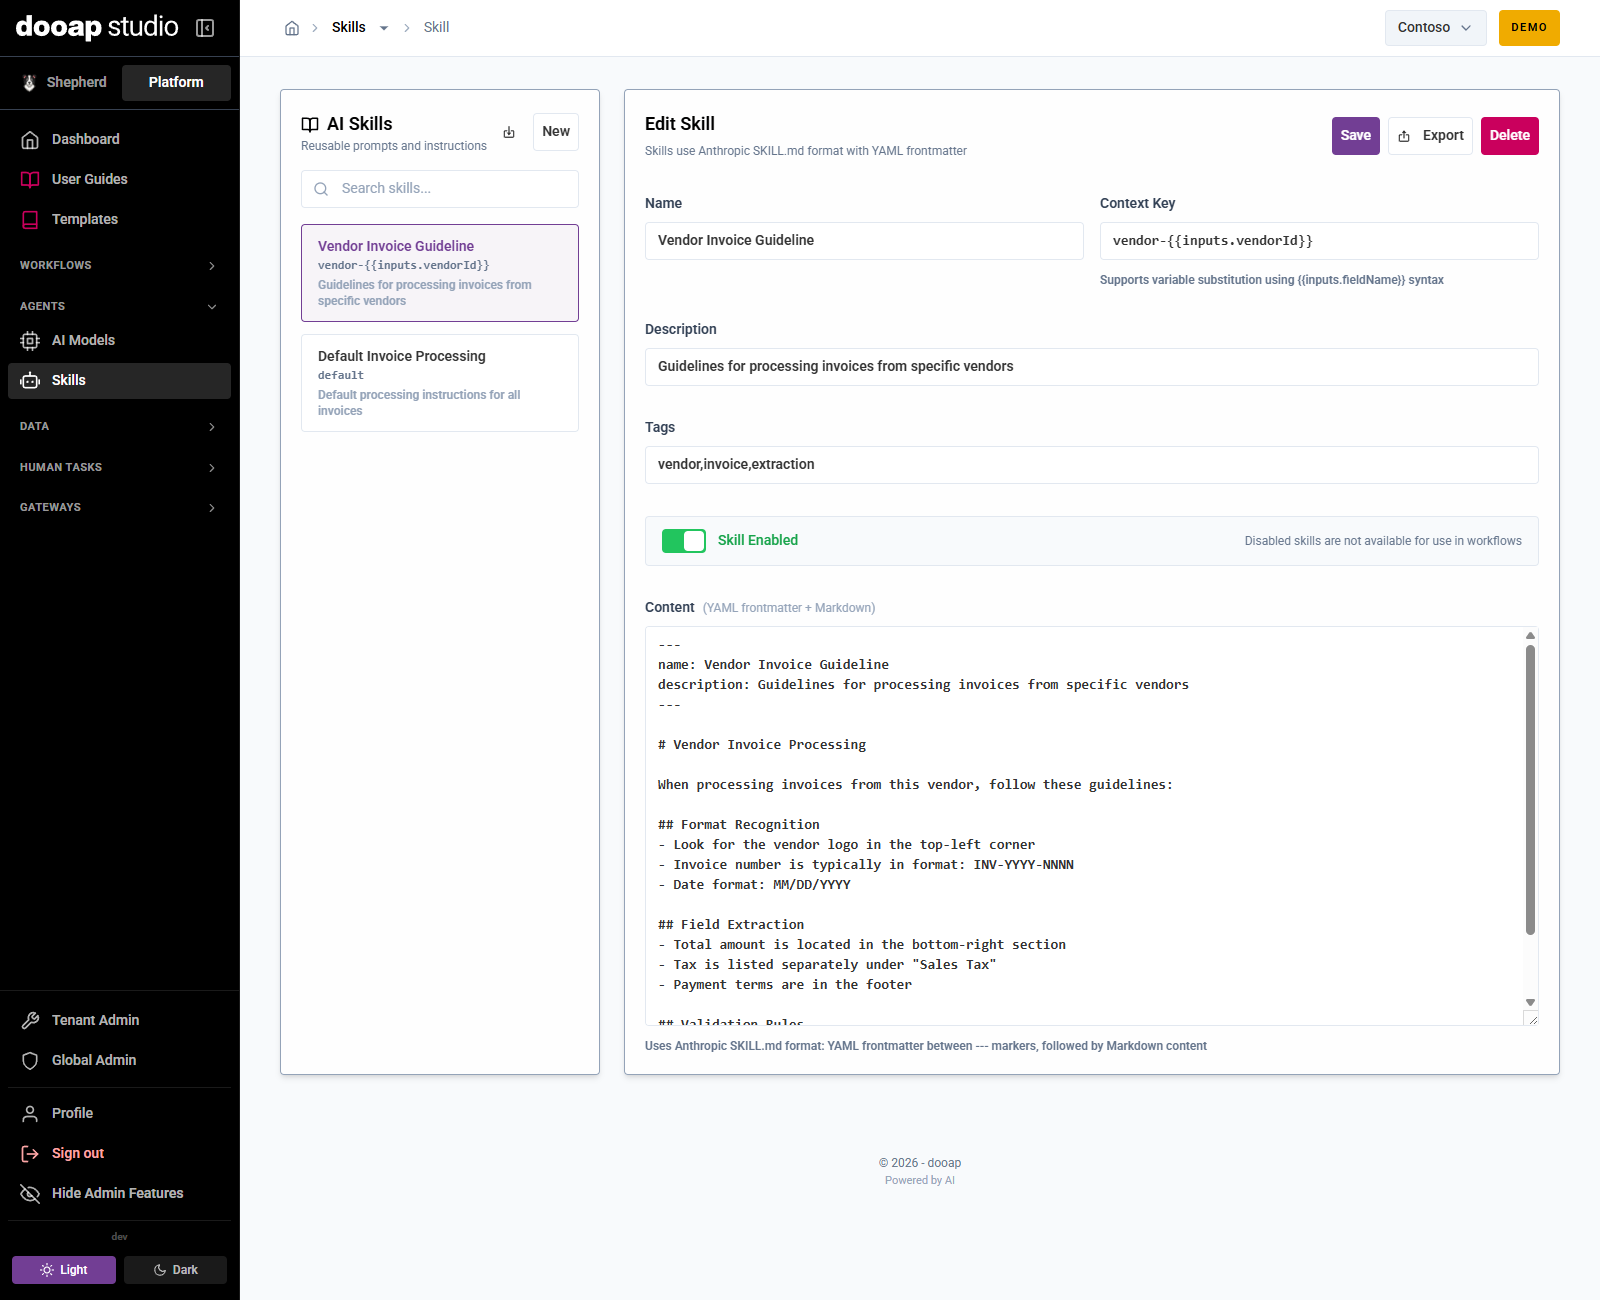Click the Templates icon in sidebar
This screenshot has width=1600, height=1300.
tap(30, 220)
